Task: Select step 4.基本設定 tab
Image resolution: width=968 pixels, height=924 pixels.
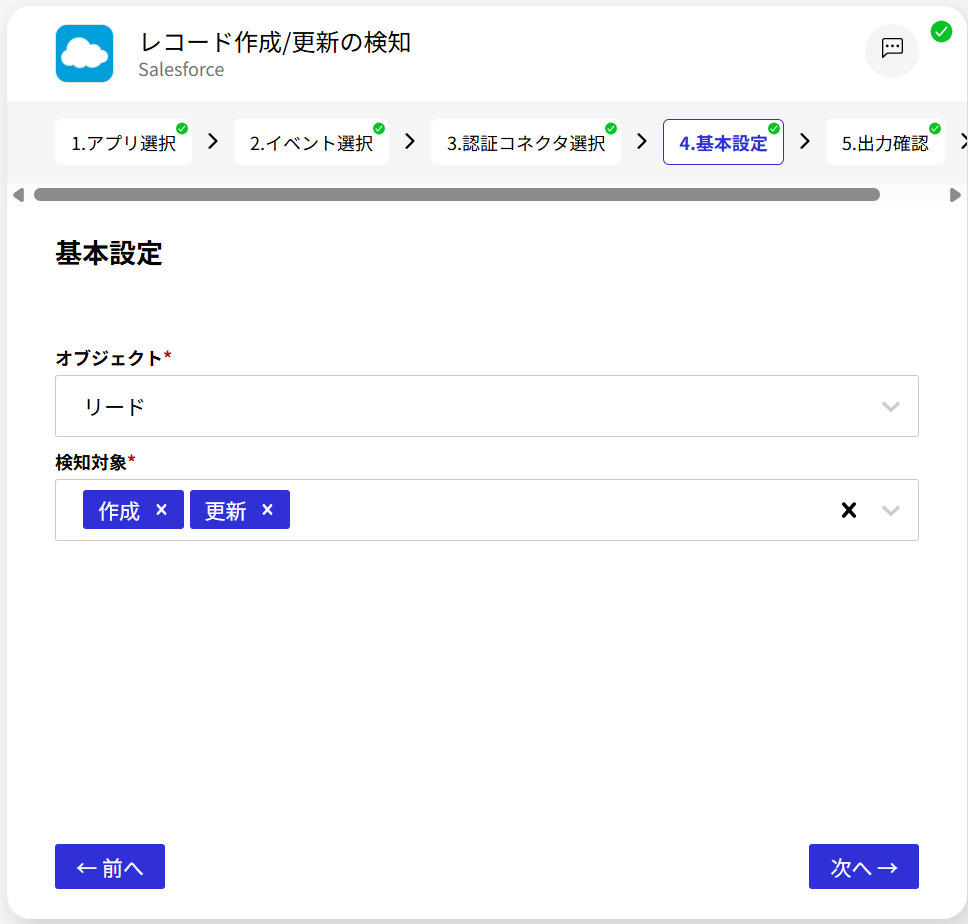Action: 723,143
